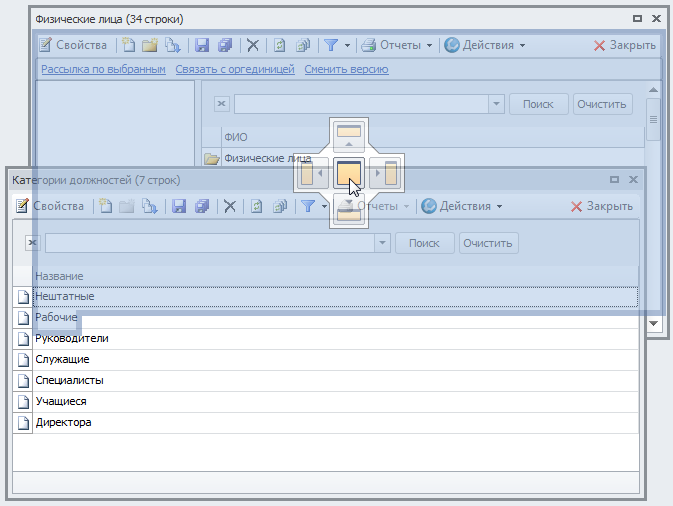Click filter funnel icon in Категории должностей toolbar
673x506 pixels.
click(309, 206)
